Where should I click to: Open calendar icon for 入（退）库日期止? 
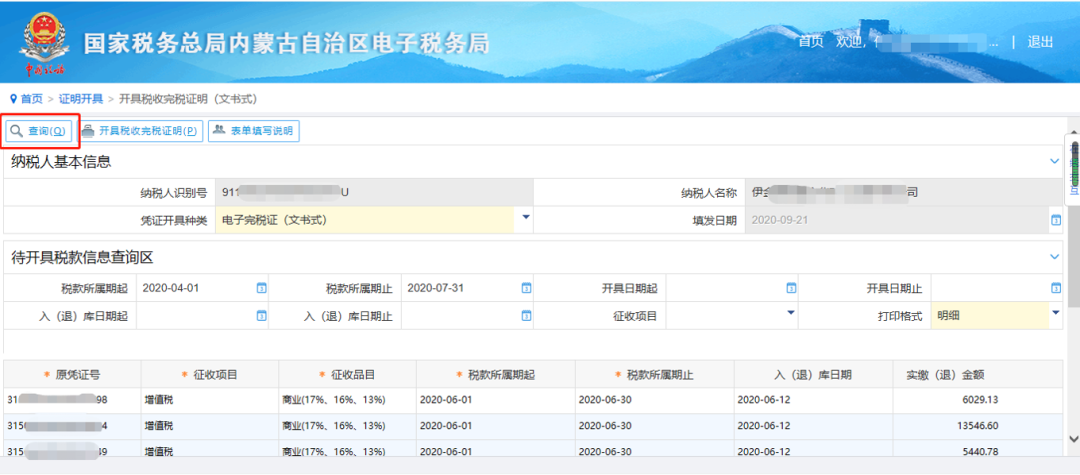(526, 315)
